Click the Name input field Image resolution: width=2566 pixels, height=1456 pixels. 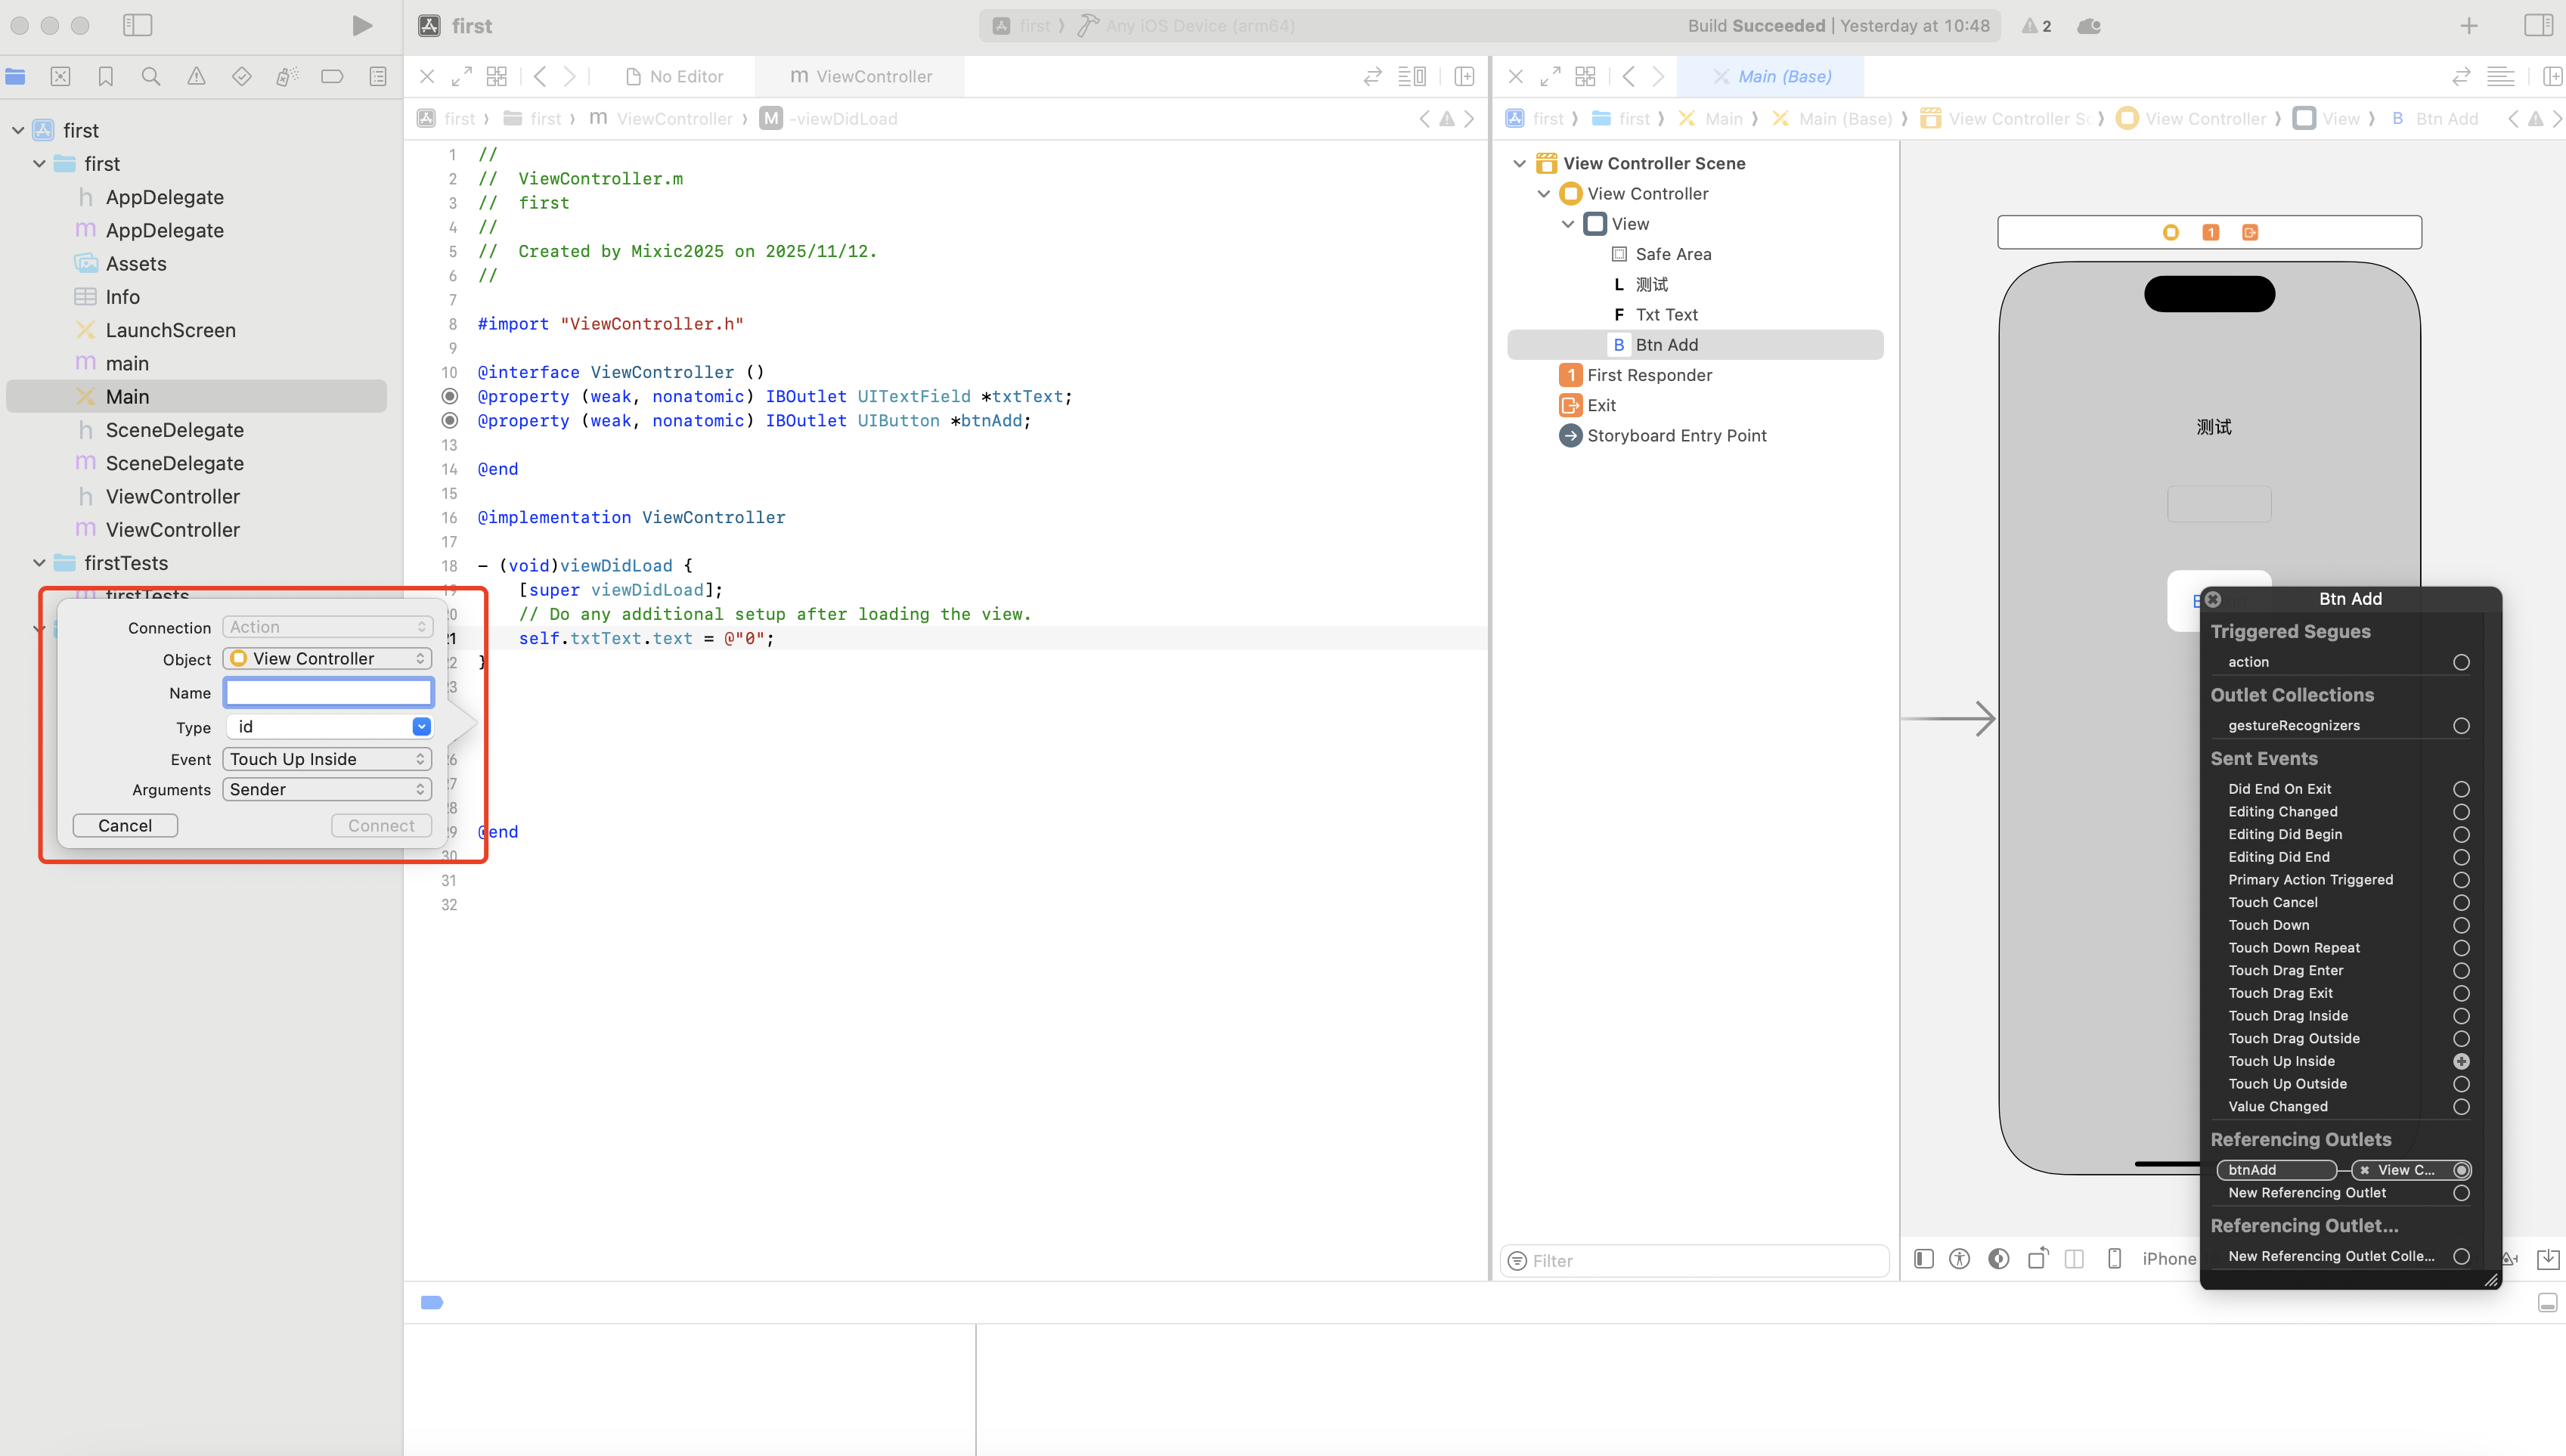click(x=328, y=692)
